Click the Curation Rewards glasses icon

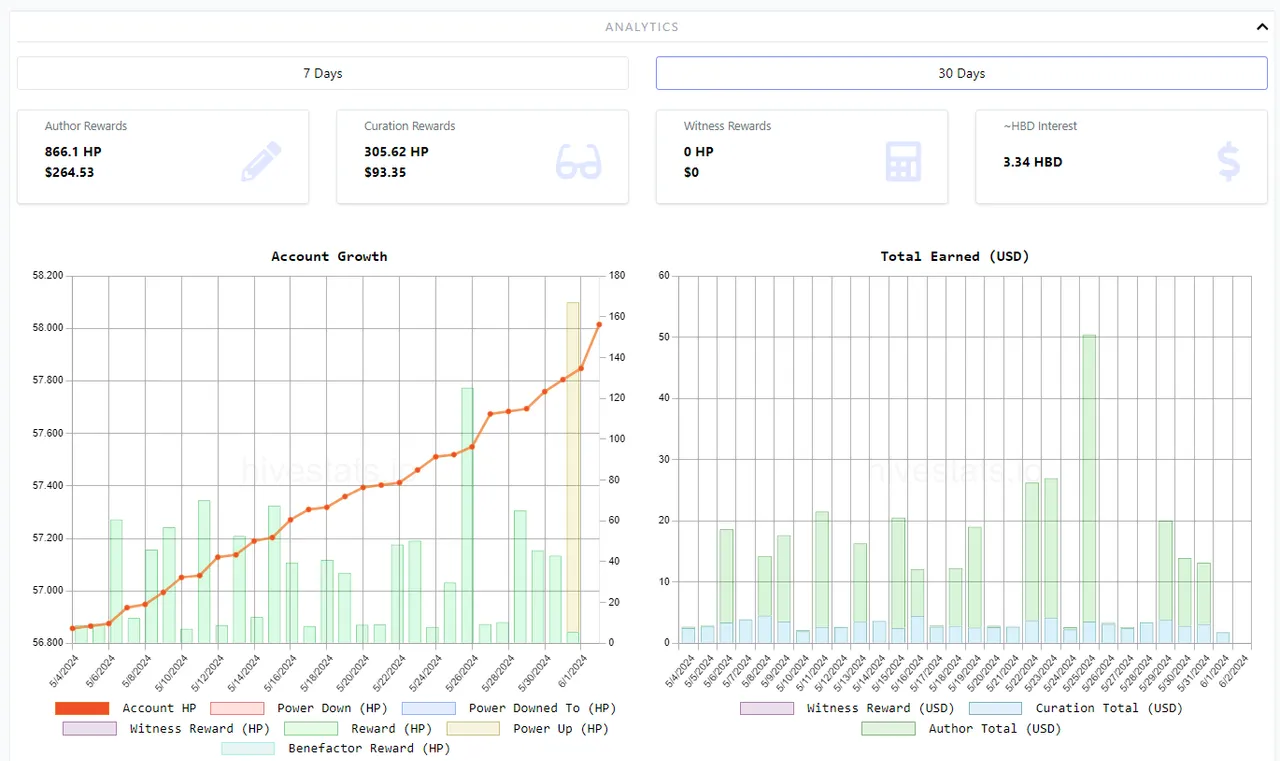point(579,162)
